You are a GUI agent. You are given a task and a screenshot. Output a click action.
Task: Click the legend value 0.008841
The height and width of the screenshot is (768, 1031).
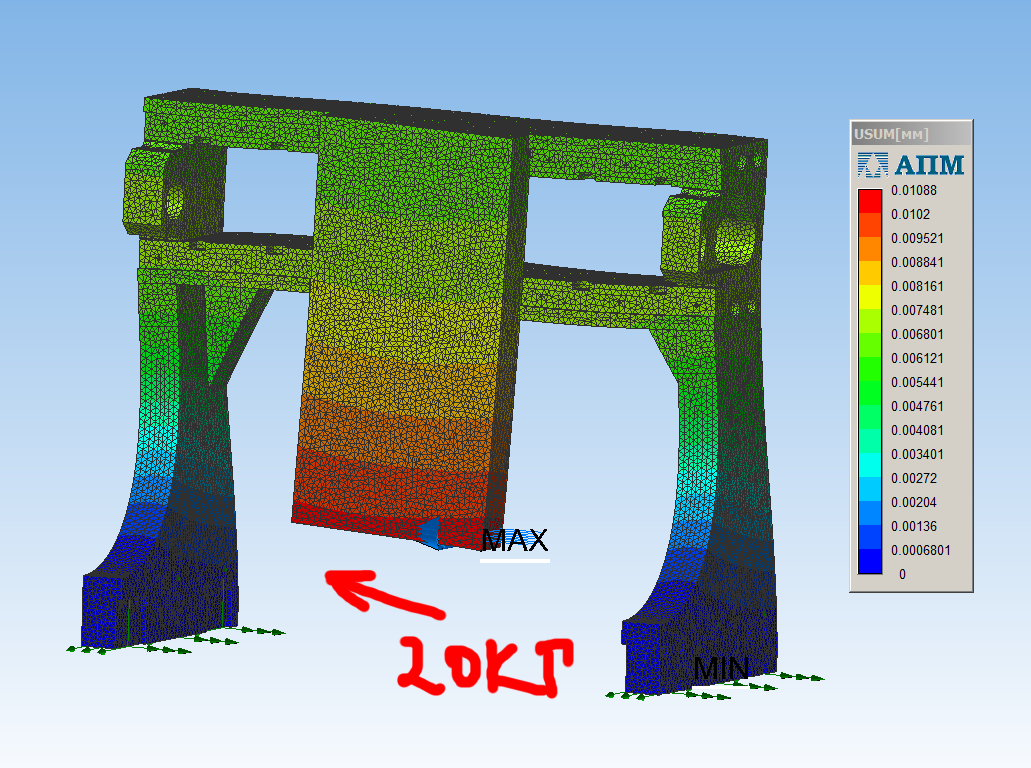(x=917, y=262)
